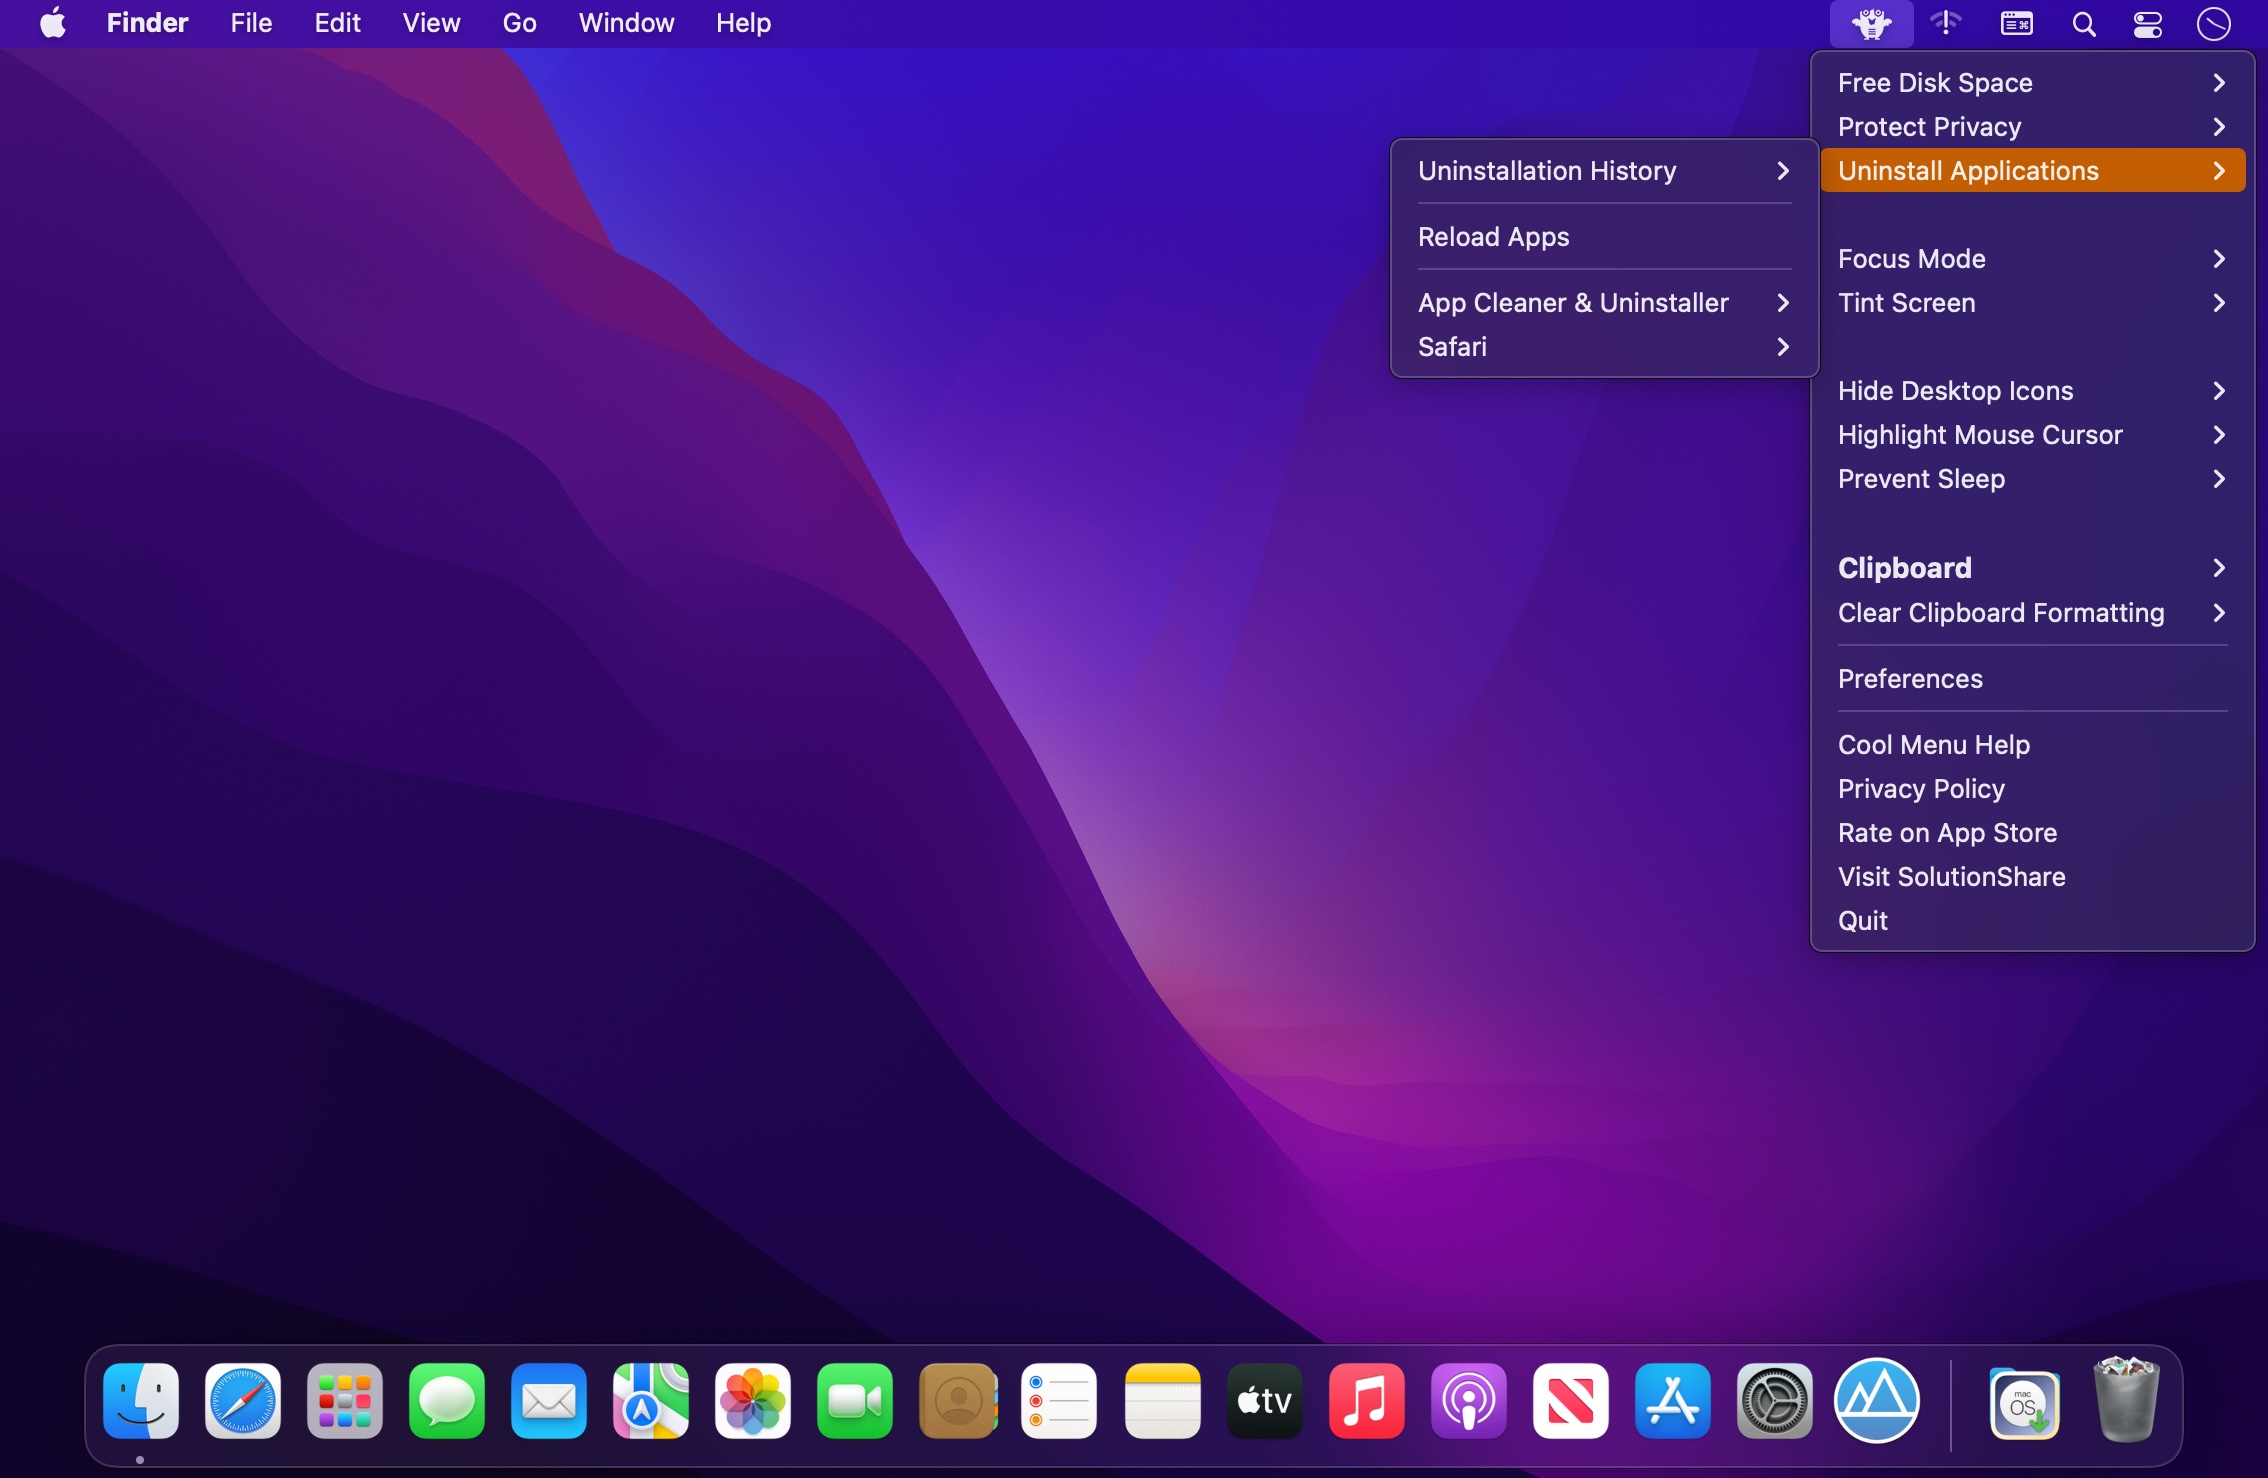Open Preferences from Cool Menu
This screenshot has width=2268, height=1478.
pos(1910,679)
